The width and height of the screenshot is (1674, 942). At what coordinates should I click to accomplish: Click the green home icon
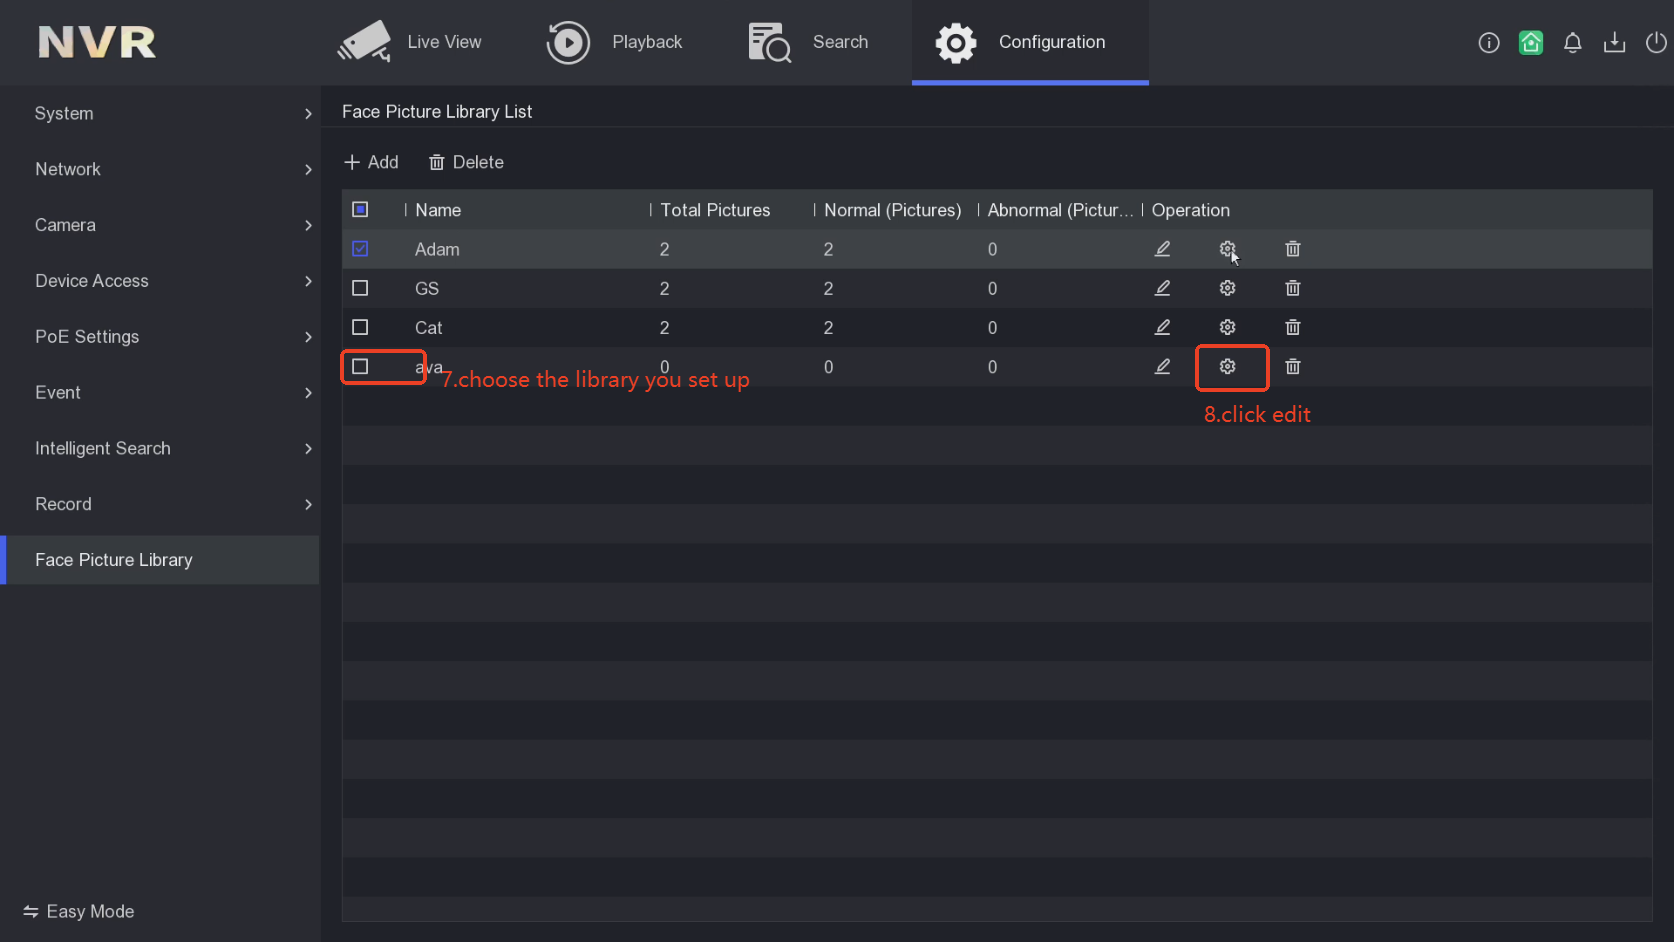tap(1530, 42)
